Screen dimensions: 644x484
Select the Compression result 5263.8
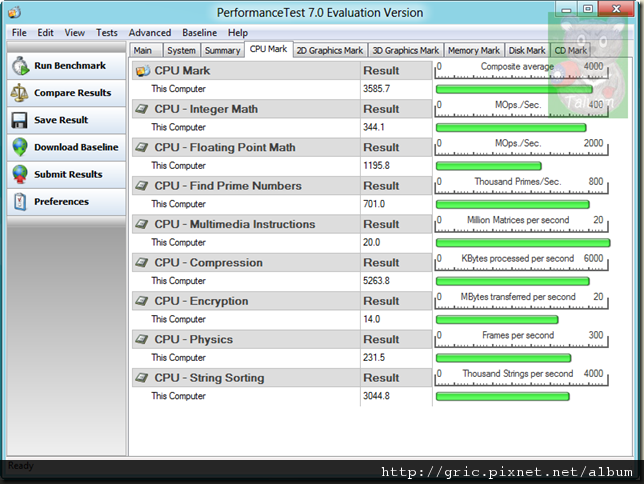tap(376, 281)
